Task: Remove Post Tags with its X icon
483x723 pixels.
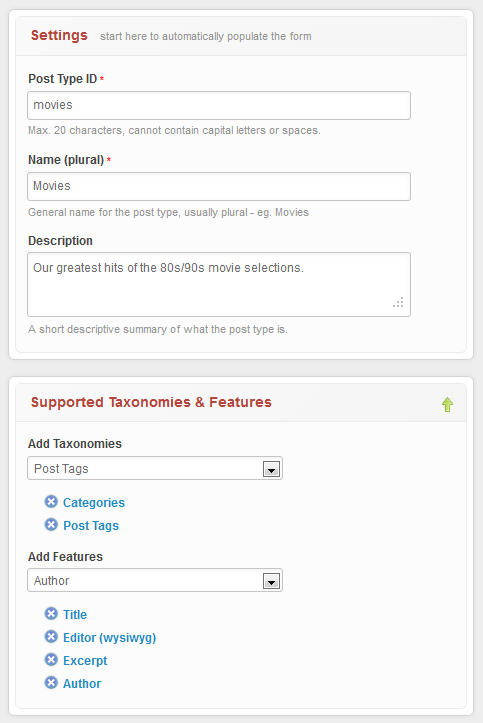Action: click(51, 524)
